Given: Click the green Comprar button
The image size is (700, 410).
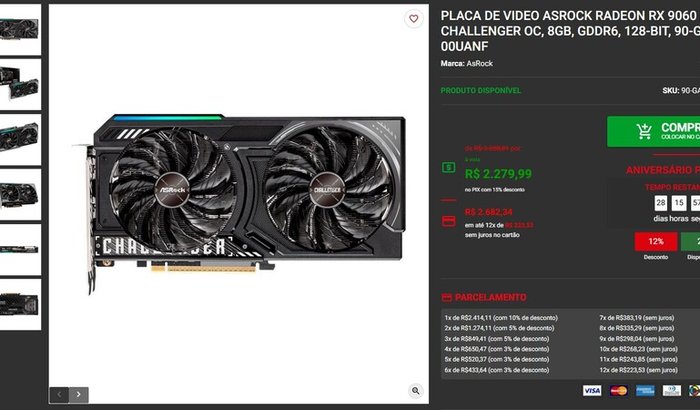Looking at the screenshot, I should tap(654, 131).
